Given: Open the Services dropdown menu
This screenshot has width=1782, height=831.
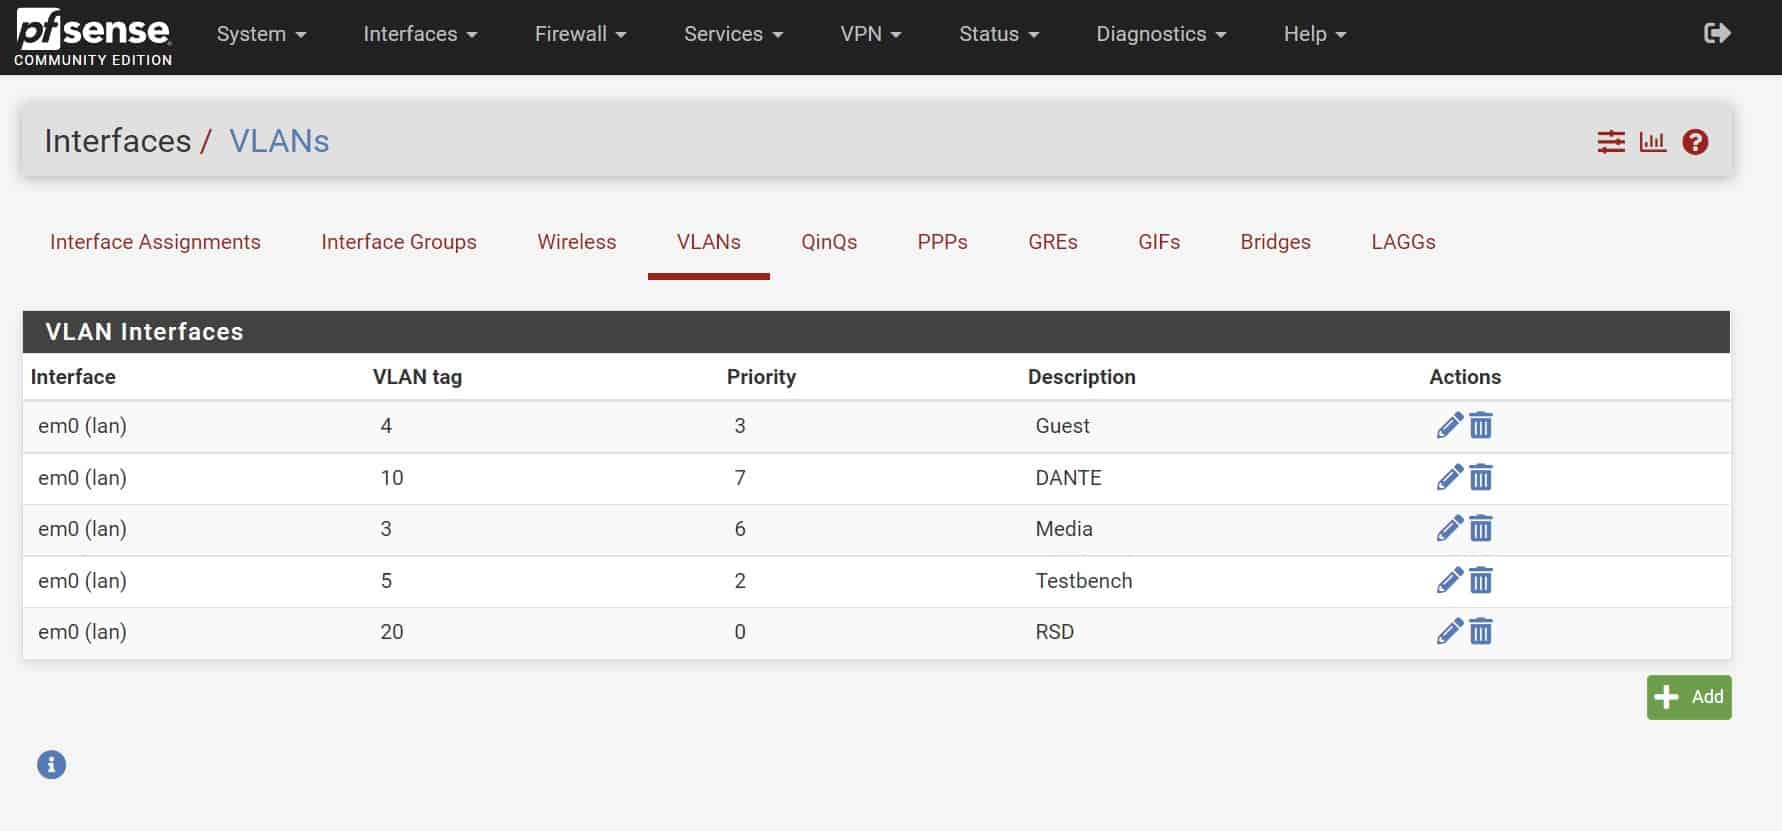Looking at the screenshot, I should pos(733,34).
